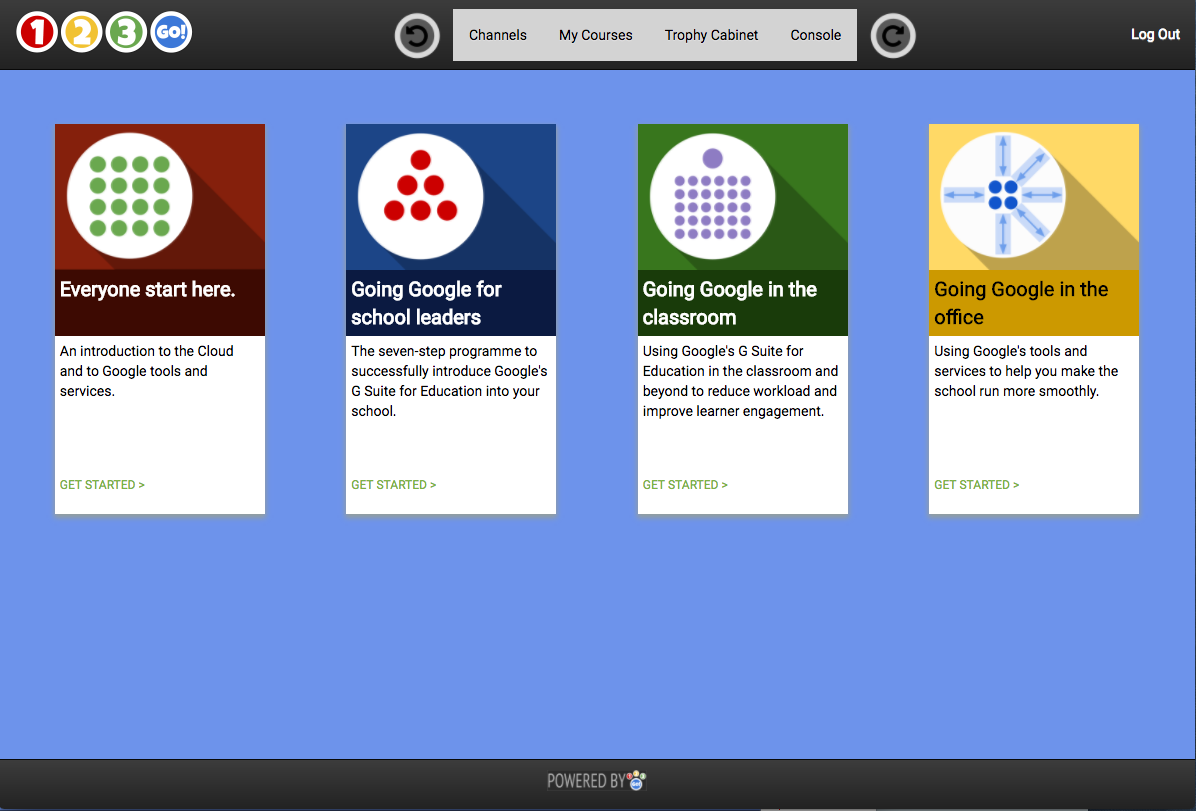Click the green dots grid course icon
The width and height of the screenshot is (1196, 811).
click(130, 196)
